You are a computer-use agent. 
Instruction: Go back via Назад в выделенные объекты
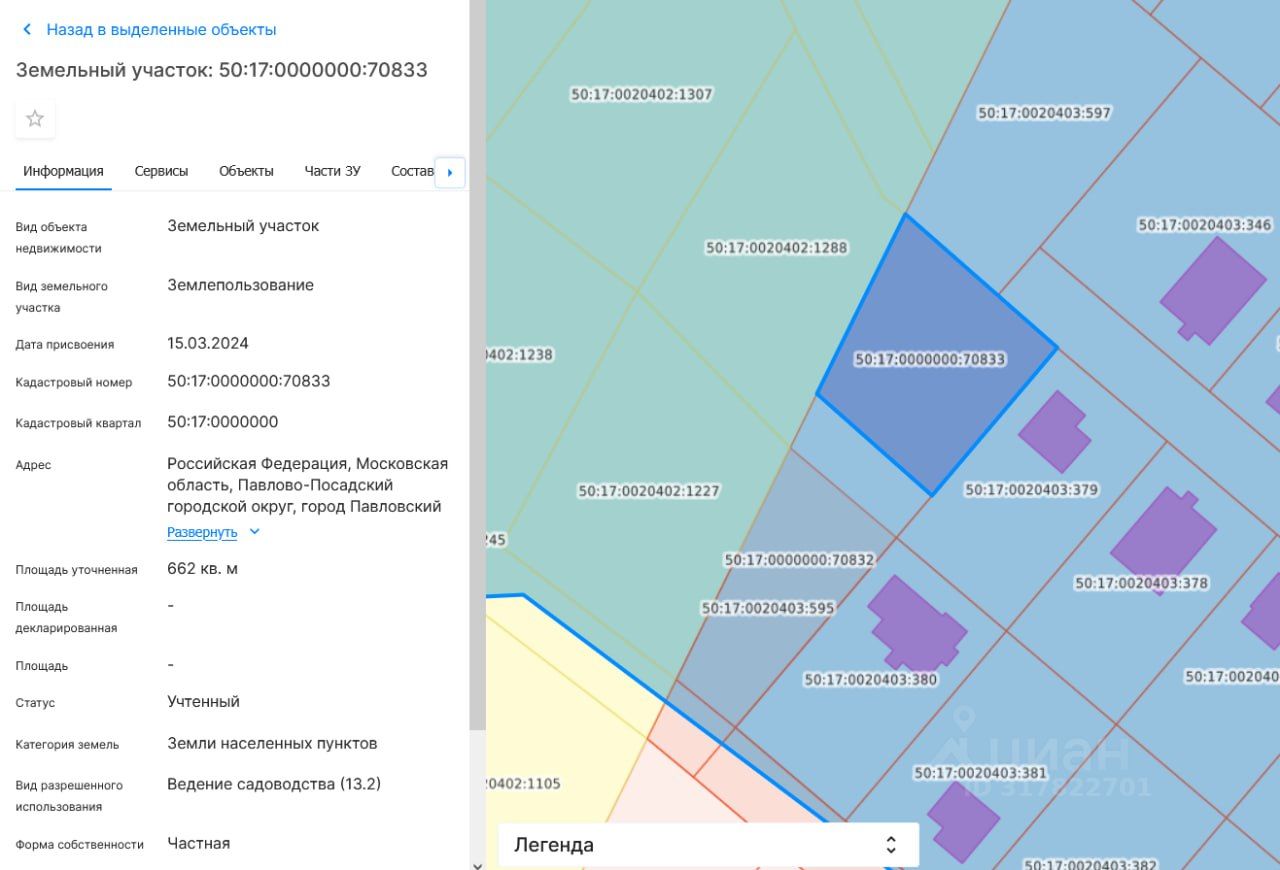pos(161,30)
